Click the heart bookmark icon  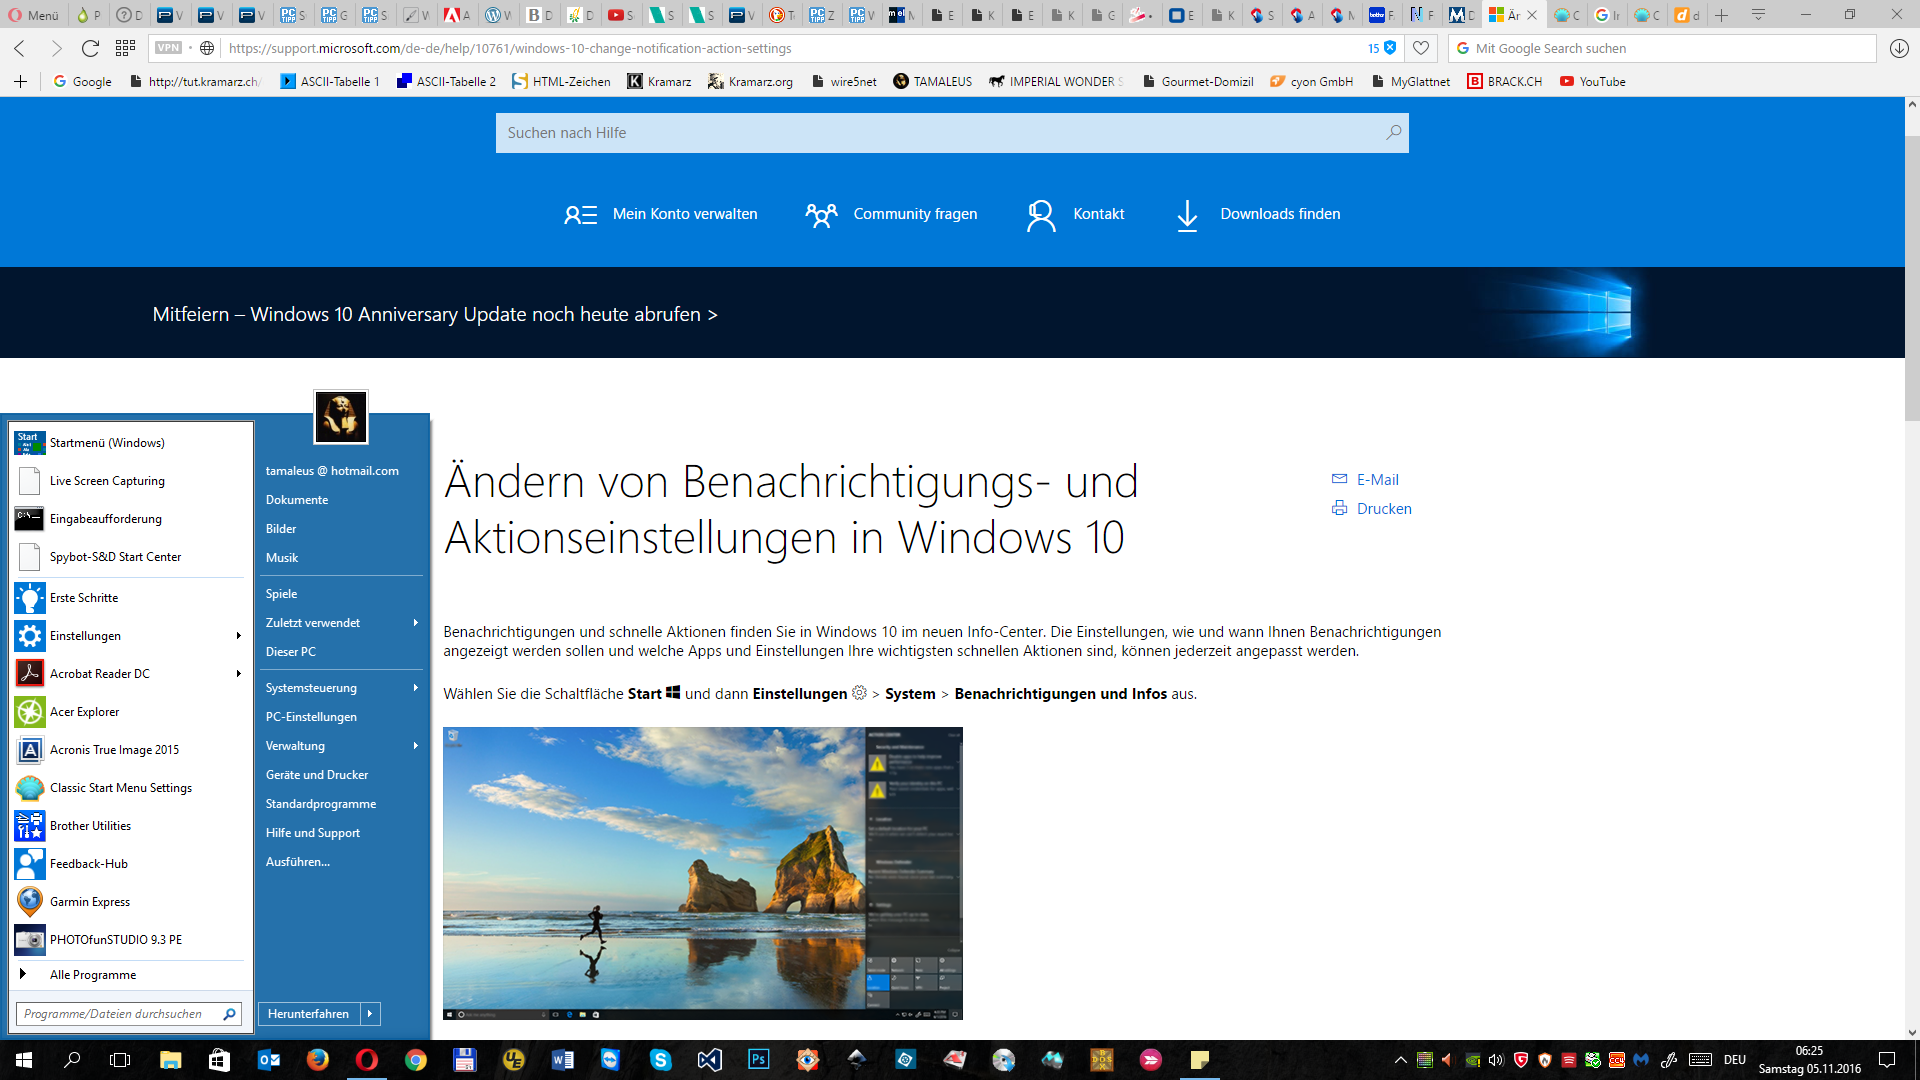[1421, 48]
